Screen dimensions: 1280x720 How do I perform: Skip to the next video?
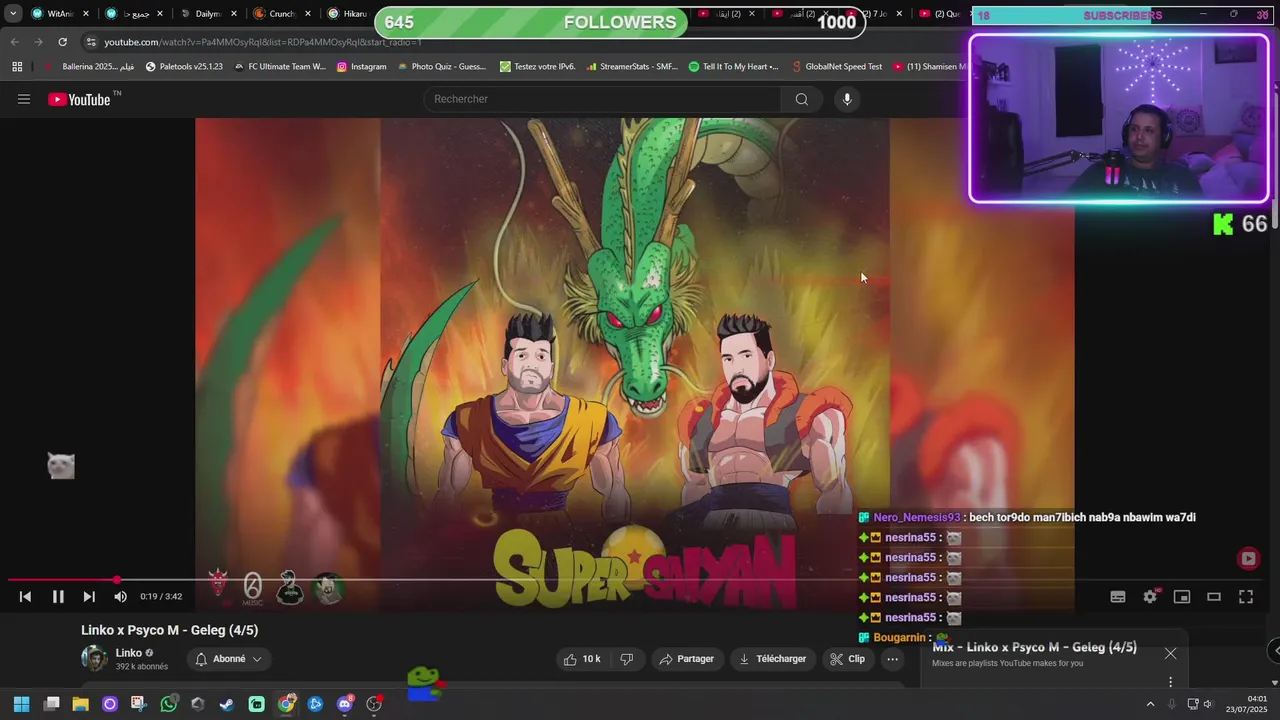coord(89,597)
